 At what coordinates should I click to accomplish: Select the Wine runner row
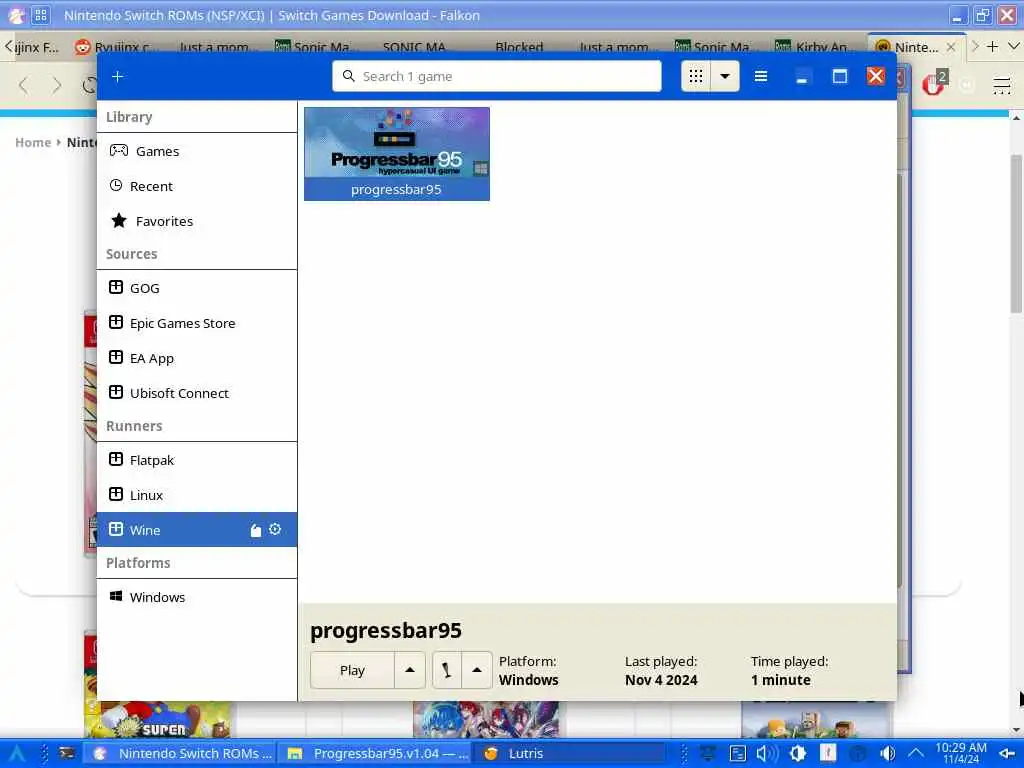click(x=197, y=530)
